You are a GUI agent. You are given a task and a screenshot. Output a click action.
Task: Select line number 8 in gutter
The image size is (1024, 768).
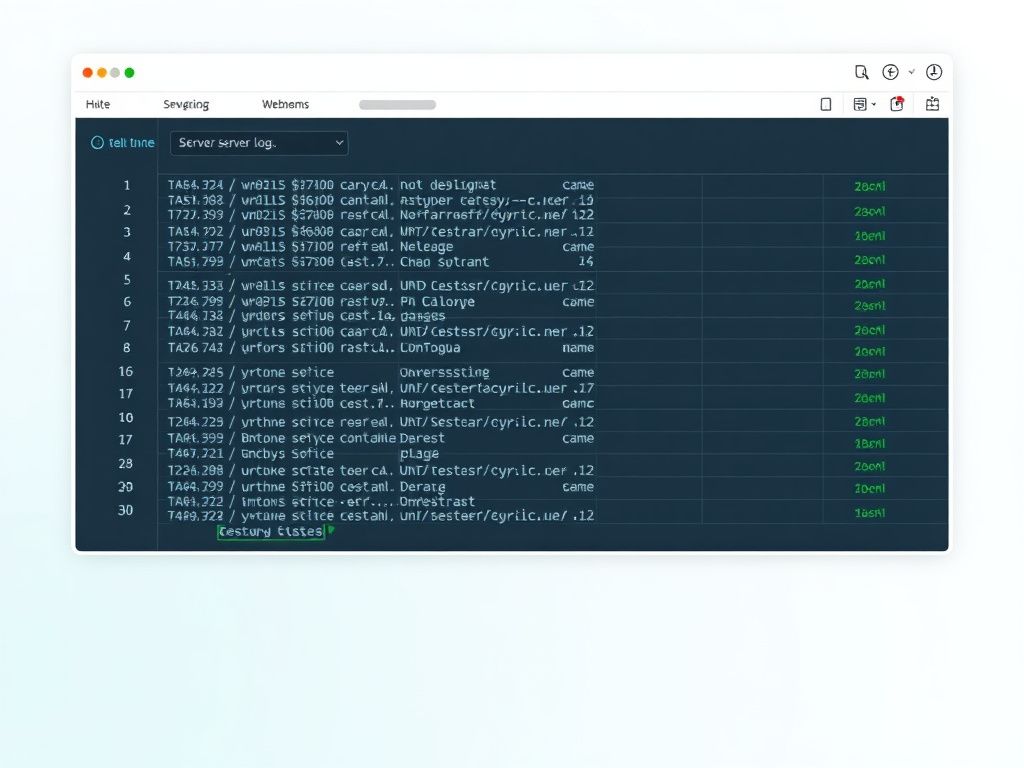coord(127,348)
